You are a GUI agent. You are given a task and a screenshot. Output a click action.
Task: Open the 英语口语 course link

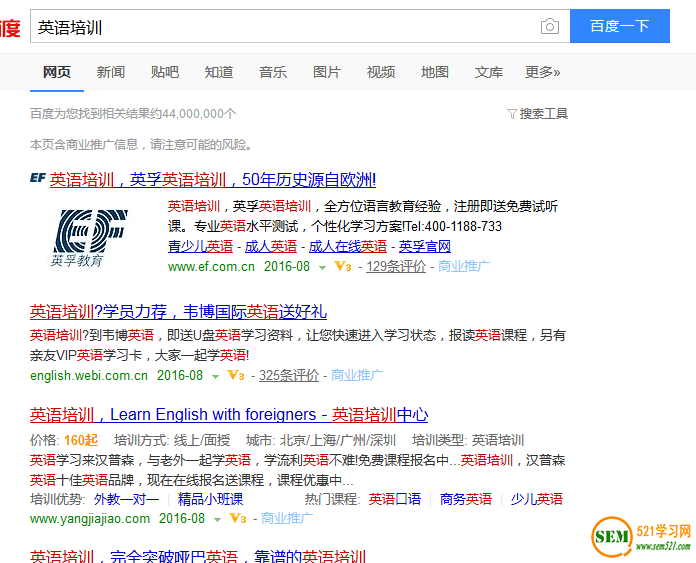(x=395, y=499)
